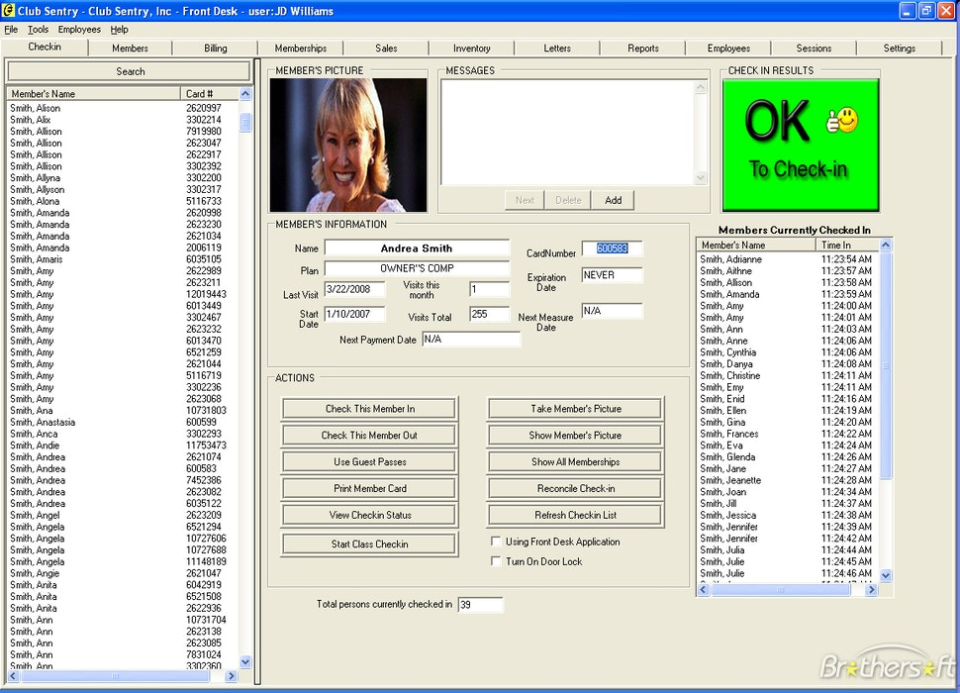Click Check This Member Out
The width and height of the screenshot is (960, 693).
click(x=370, y=435)
